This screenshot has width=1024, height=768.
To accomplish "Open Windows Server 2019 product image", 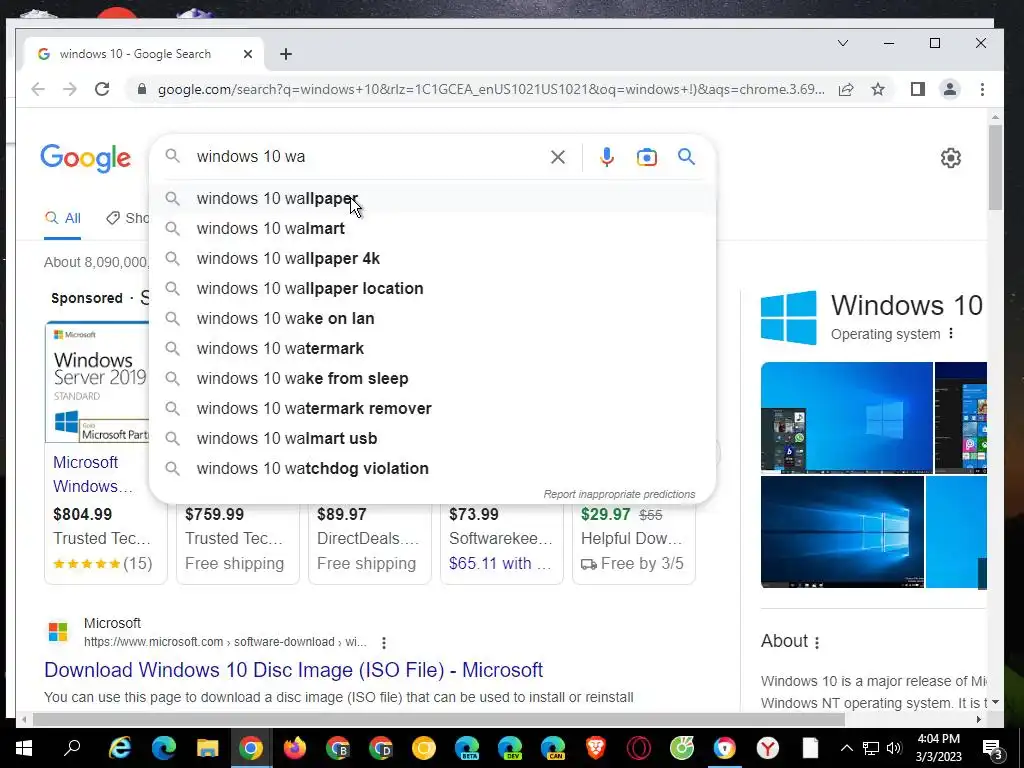I will point(98,382).
